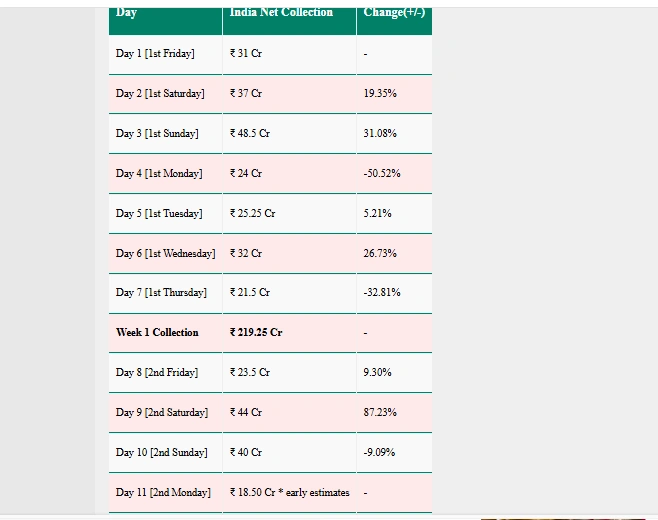Viewport: 658px width, 520px height.
Task: Click the 31.08% change value
Action: point(380,133)
